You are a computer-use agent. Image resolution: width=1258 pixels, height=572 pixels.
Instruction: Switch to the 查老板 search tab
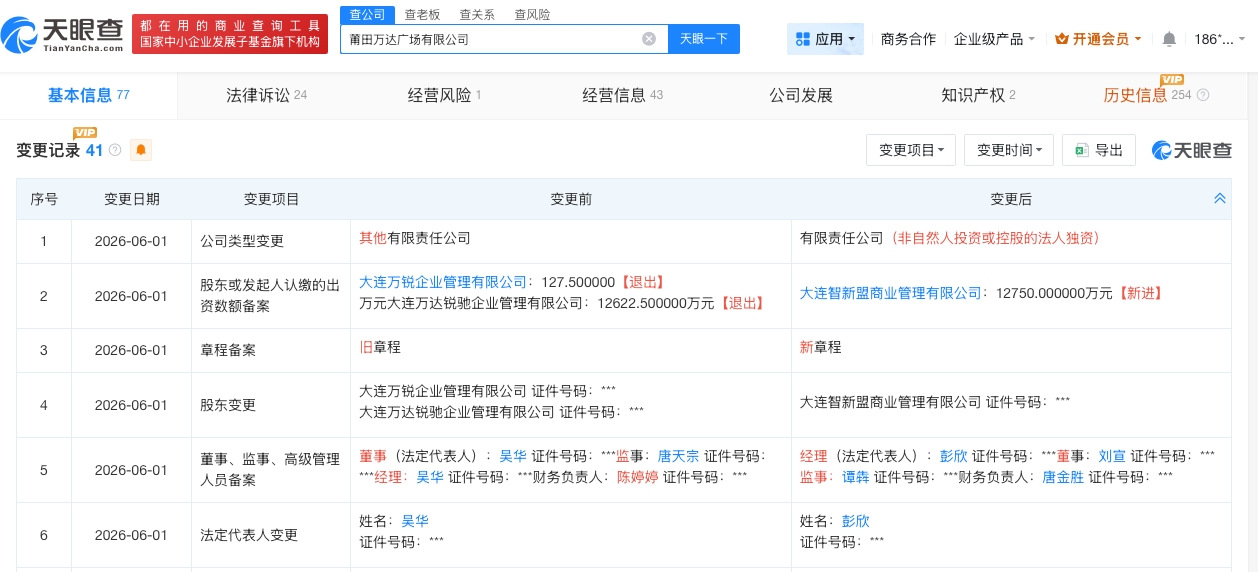422,15
